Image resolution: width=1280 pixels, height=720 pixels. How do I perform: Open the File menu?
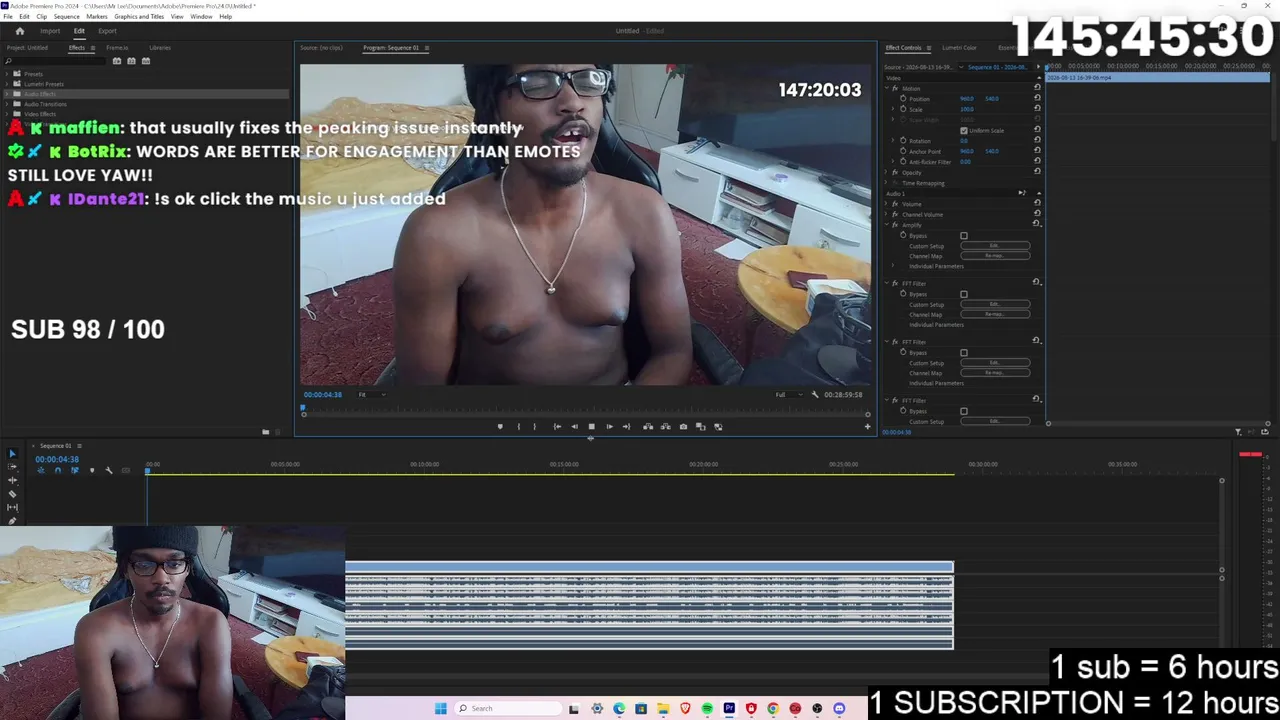tap(8, 17)
